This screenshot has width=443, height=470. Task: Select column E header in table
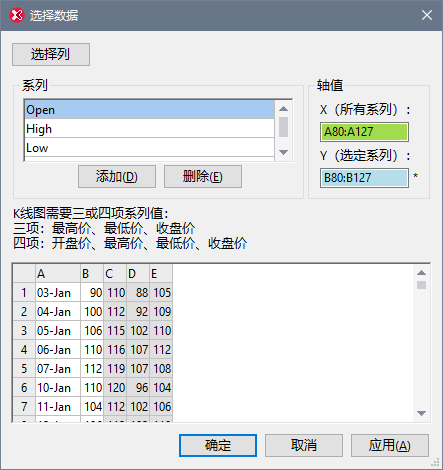click(x=161, y=274)
